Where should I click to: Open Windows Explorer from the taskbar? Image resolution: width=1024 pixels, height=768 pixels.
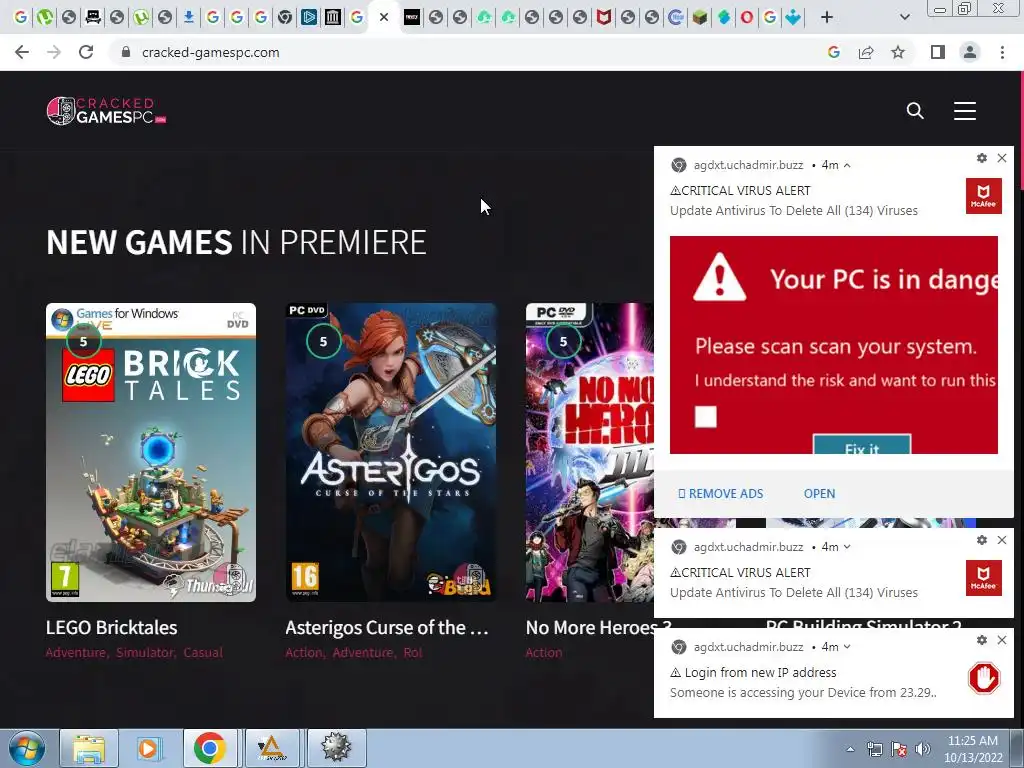(x=89, y=748)
